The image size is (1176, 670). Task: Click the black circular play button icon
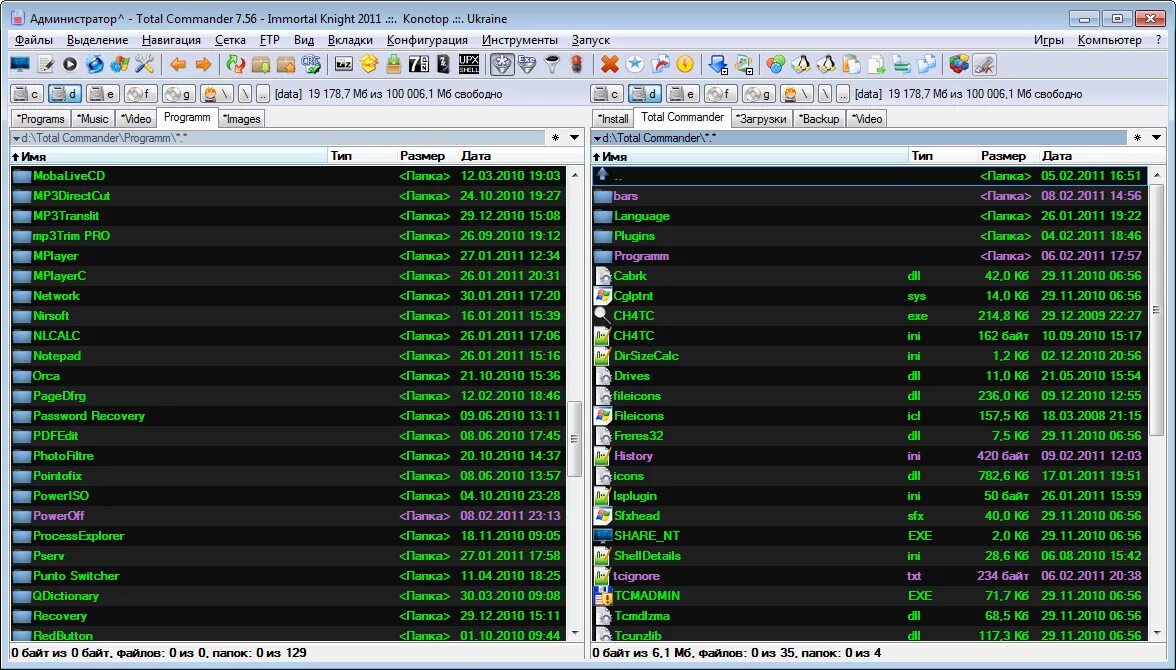[70, 65]
